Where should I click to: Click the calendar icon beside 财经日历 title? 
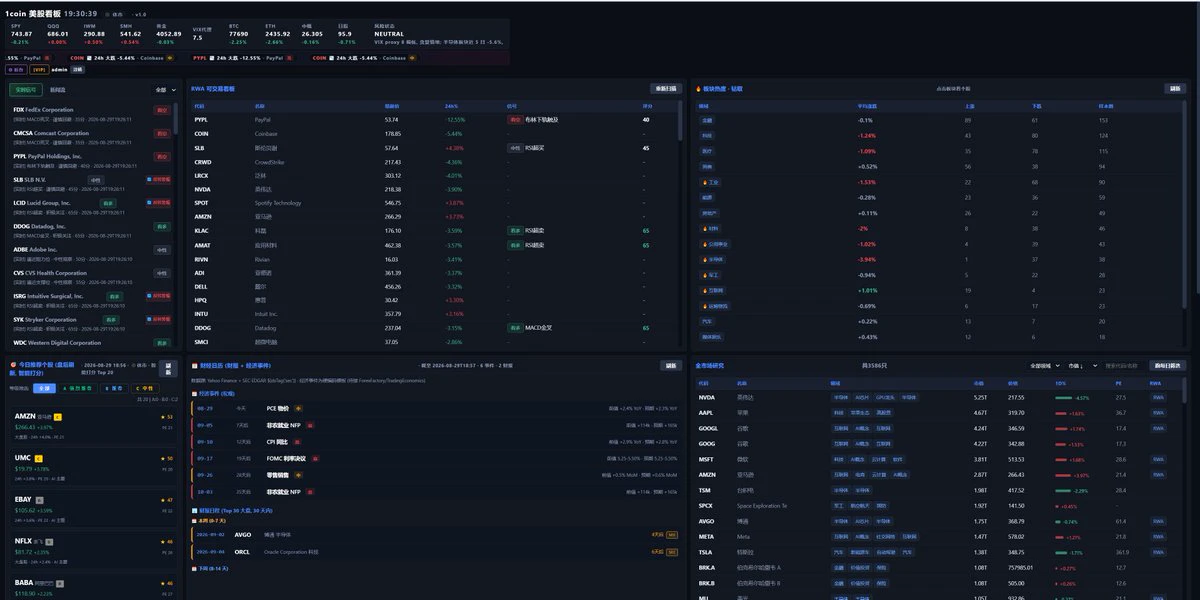point(194,366)
